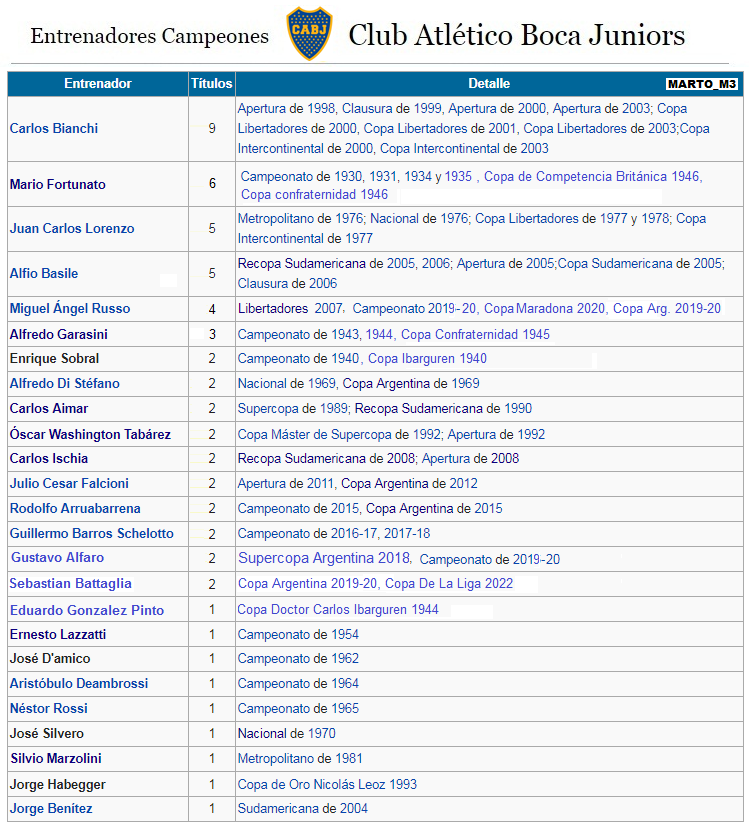Open the Jorge Benítez link

tap(51, 809)
